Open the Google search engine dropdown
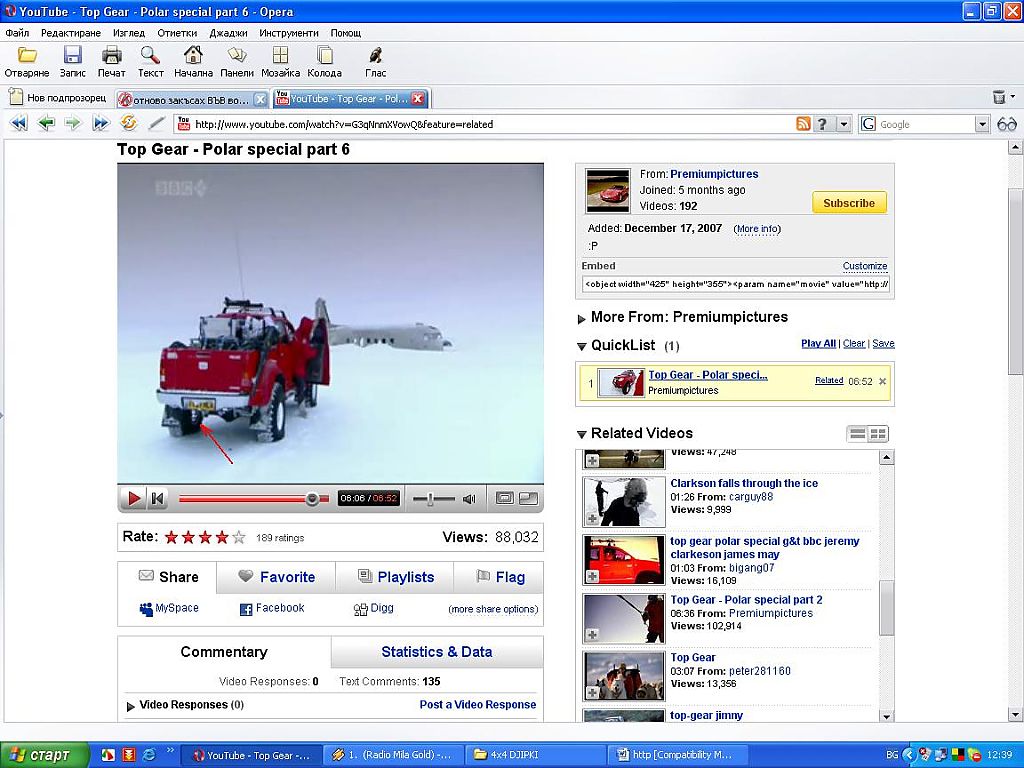 point(982,124)
